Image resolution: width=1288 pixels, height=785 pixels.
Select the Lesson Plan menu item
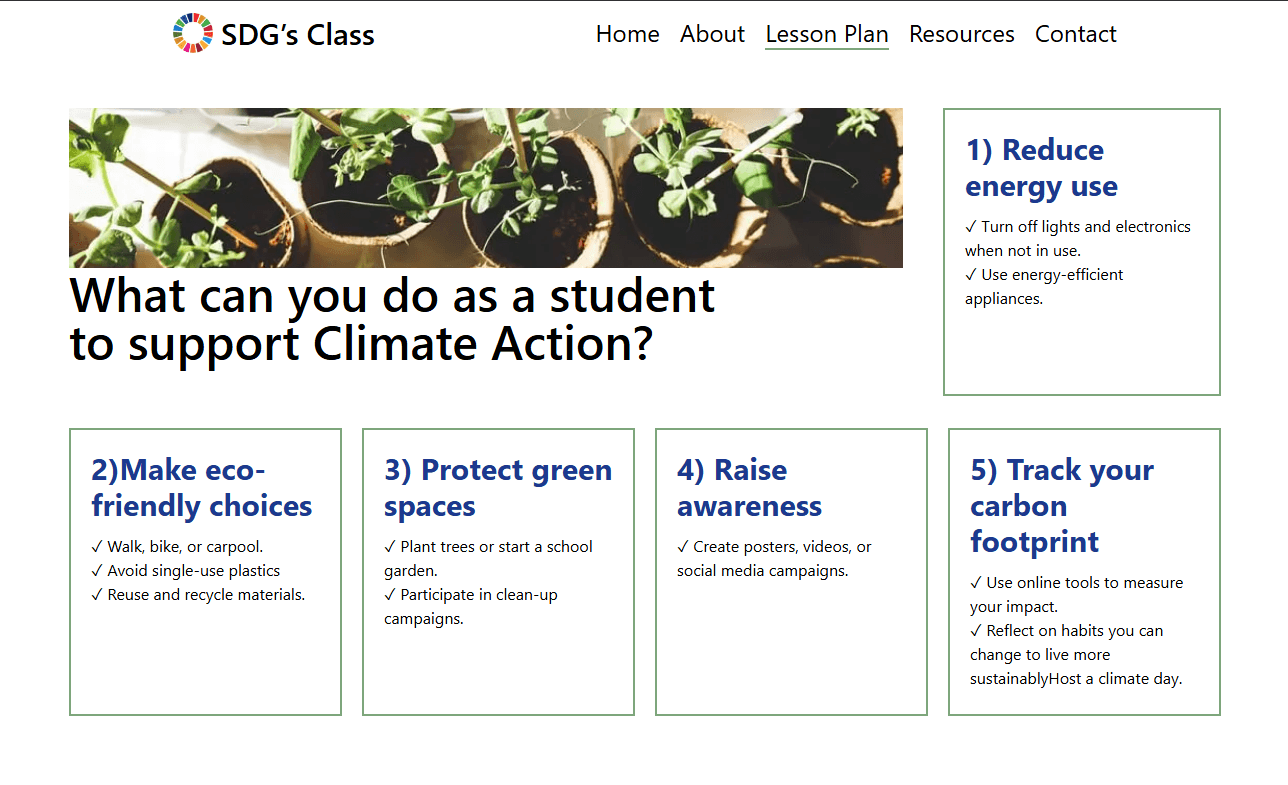coord(826,34)
